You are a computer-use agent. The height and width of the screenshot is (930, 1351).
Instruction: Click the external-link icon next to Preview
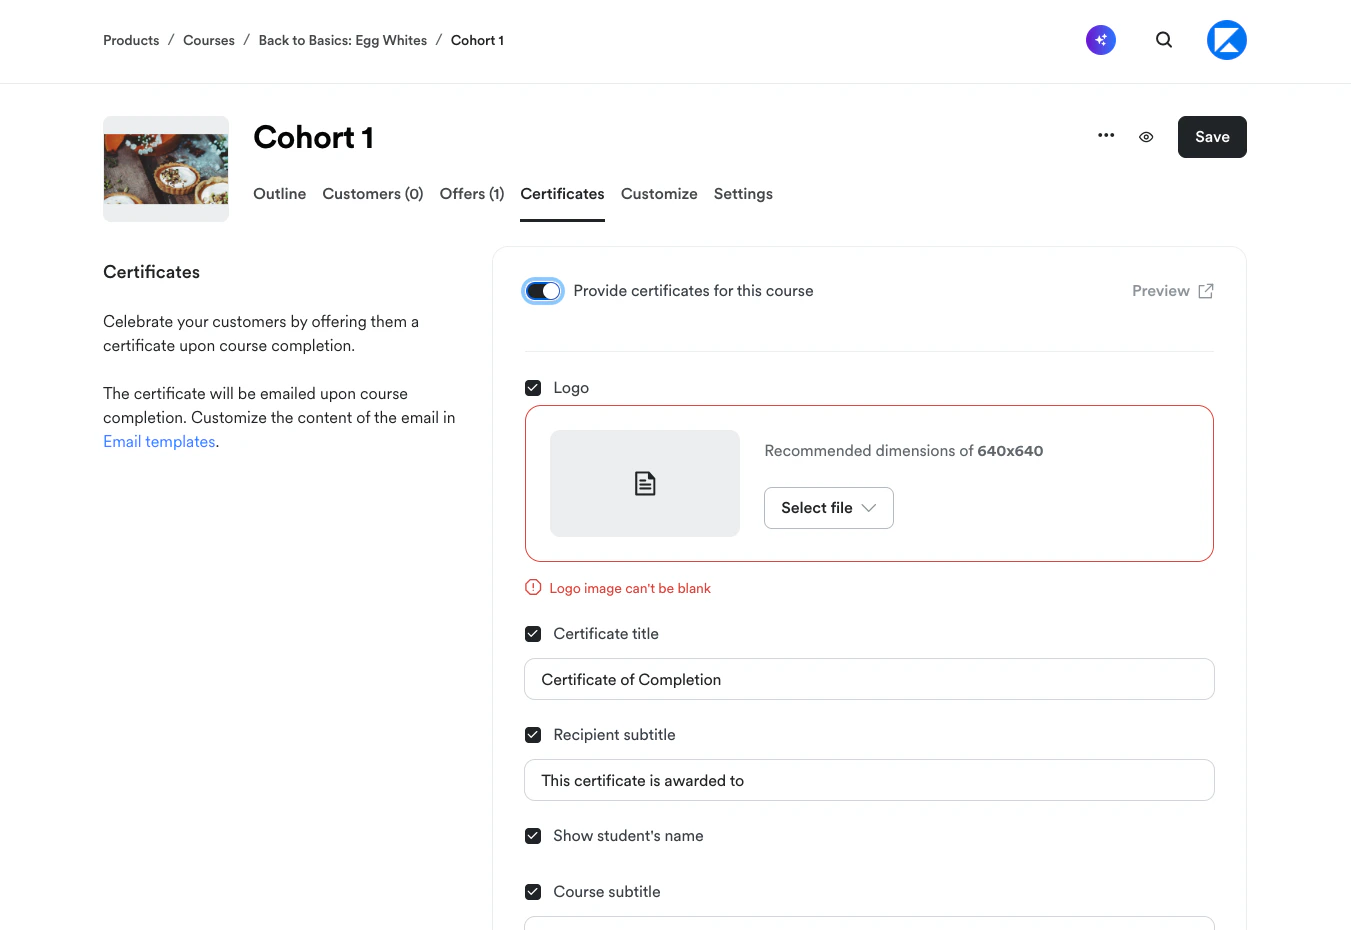1206,291
